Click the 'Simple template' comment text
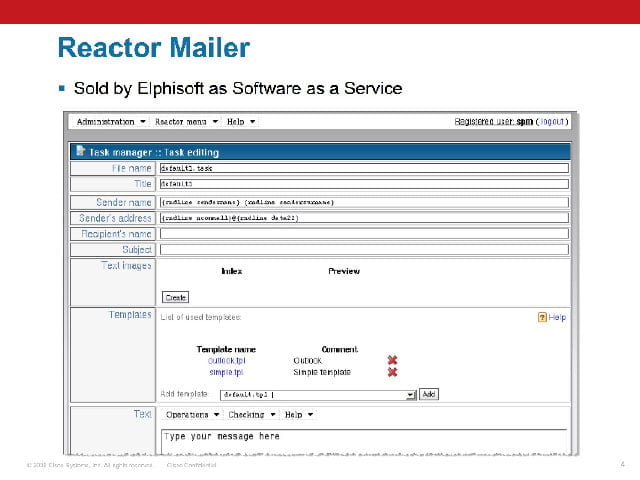The image size is (640, 480). tap(322, 372)
